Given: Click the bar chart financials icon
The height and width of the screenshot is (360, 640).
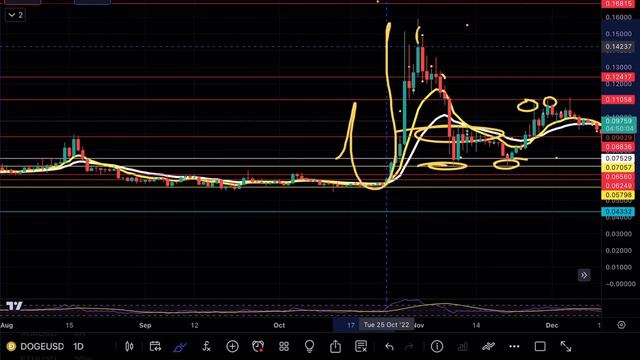Looking at the screenshot, I should click(462, 347).
